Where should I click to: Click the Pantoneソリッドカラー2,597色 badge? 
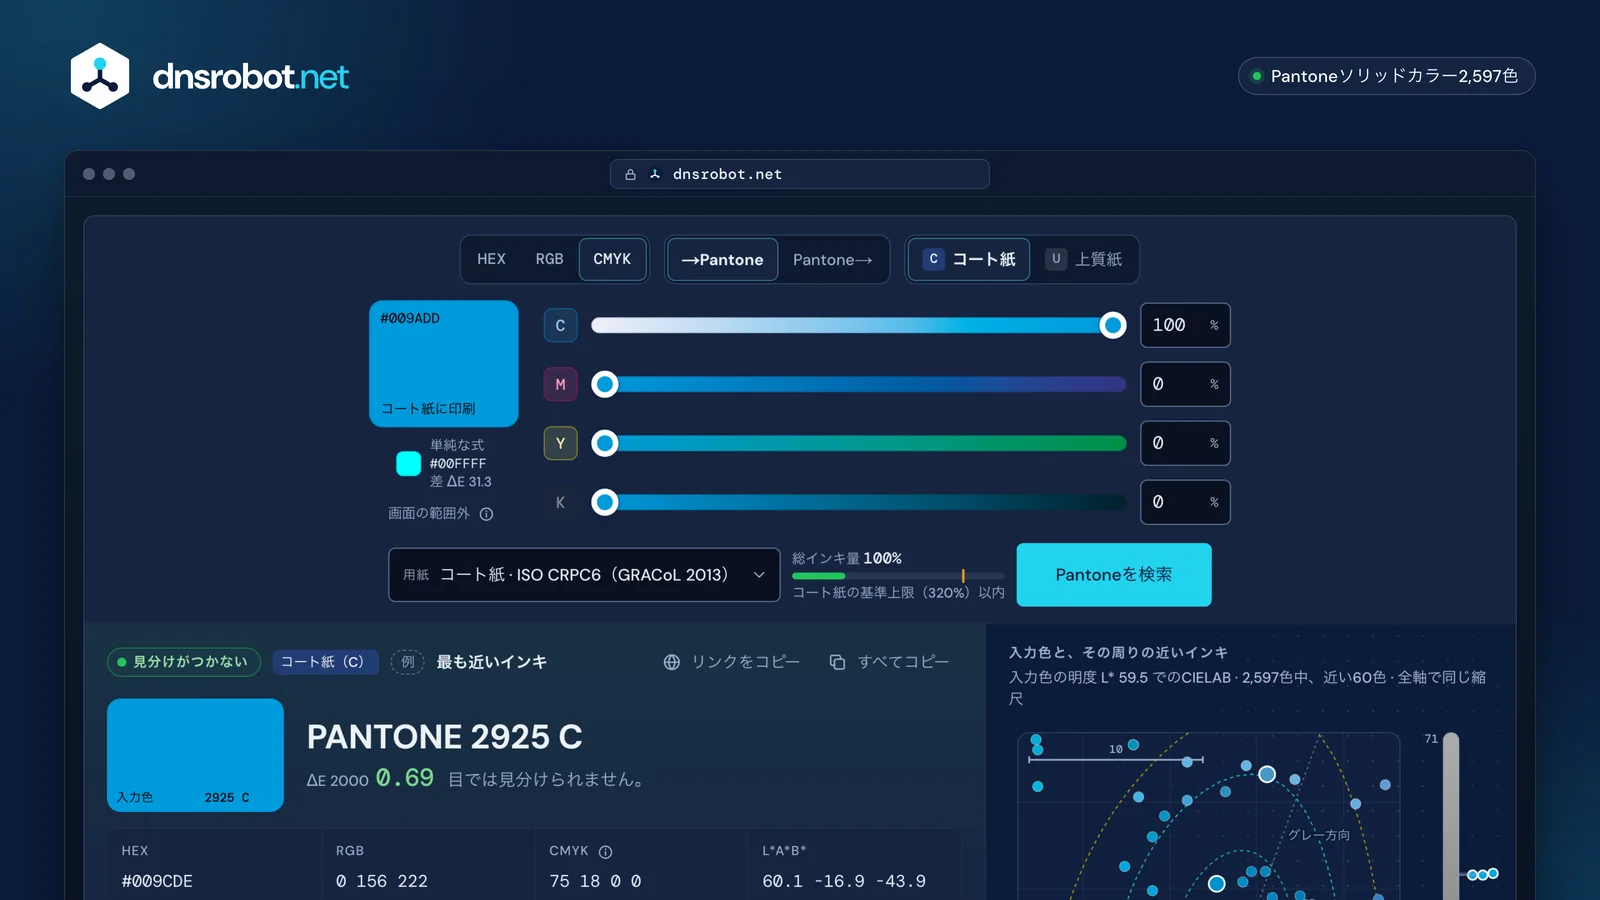pyautogui.click(x=1386, y=76)
